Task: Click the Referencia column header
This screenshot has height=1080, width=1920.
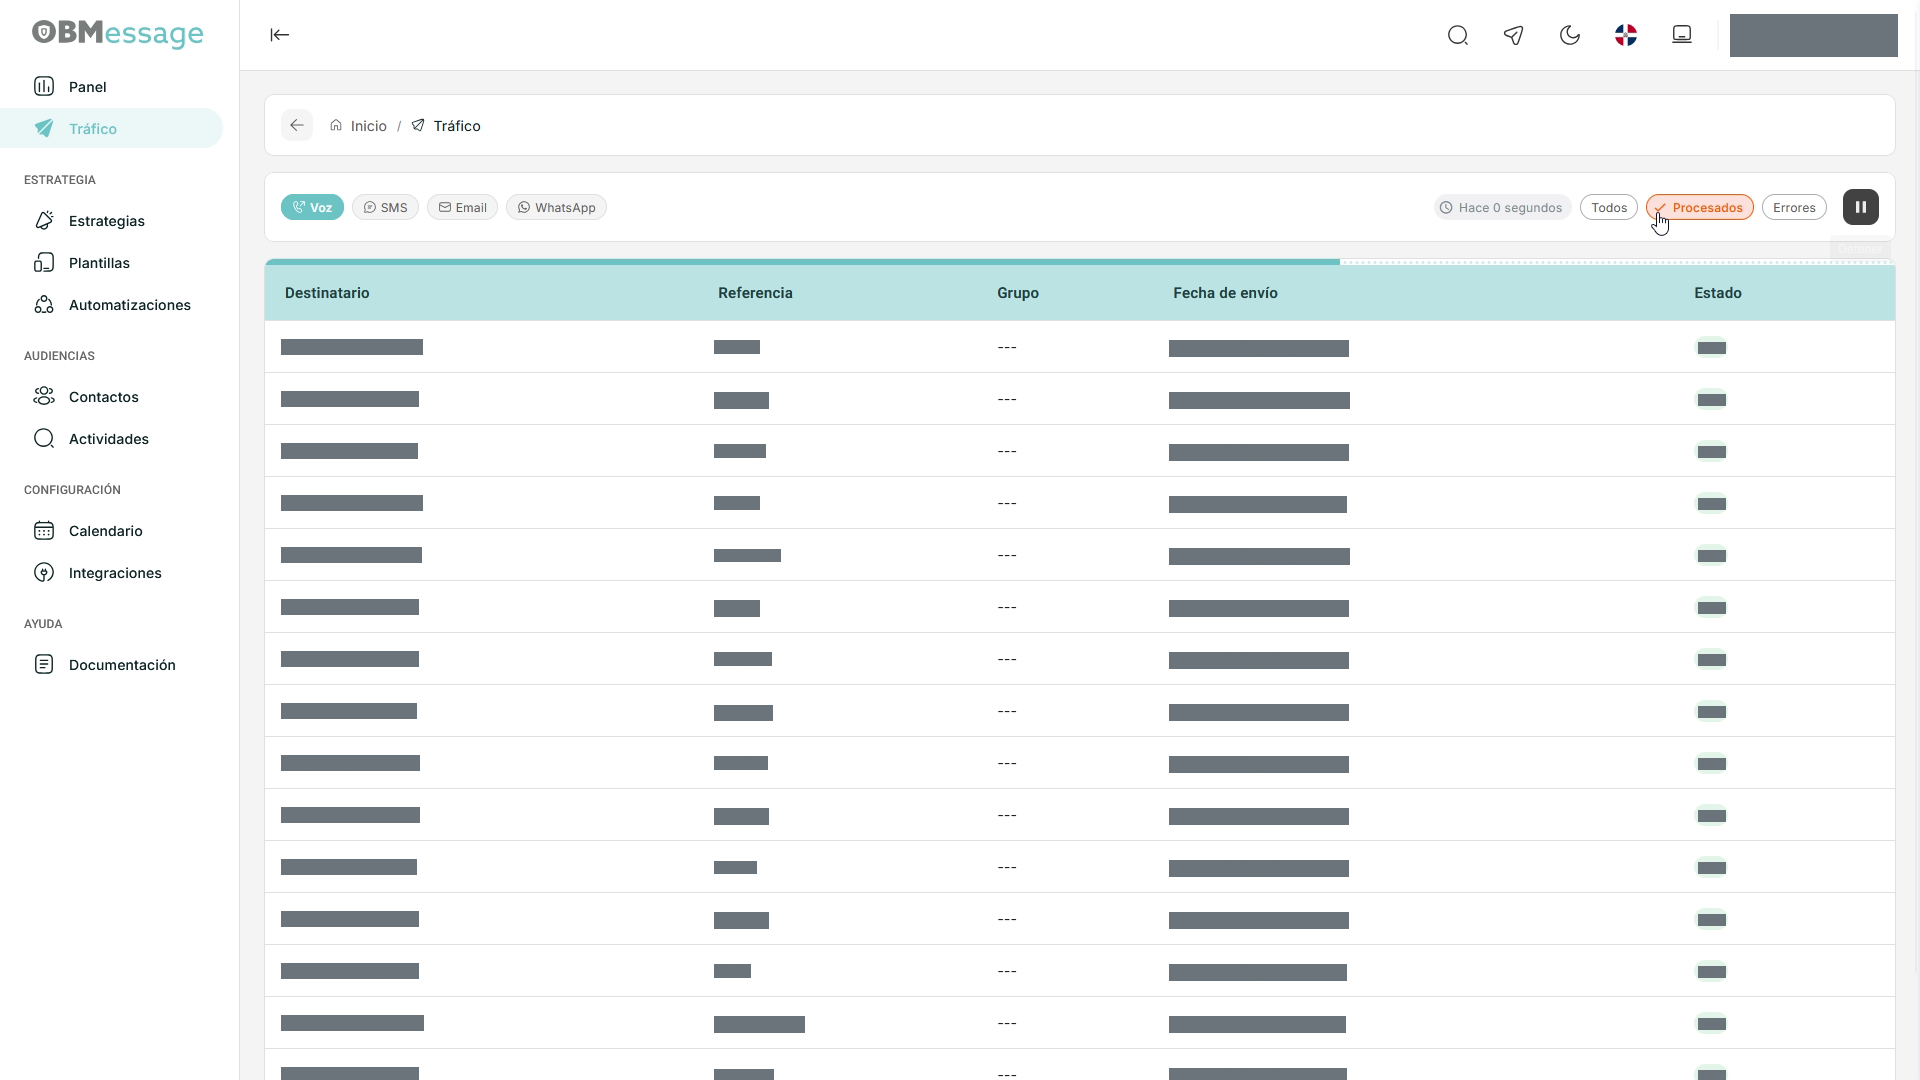Action: (755, 293)
